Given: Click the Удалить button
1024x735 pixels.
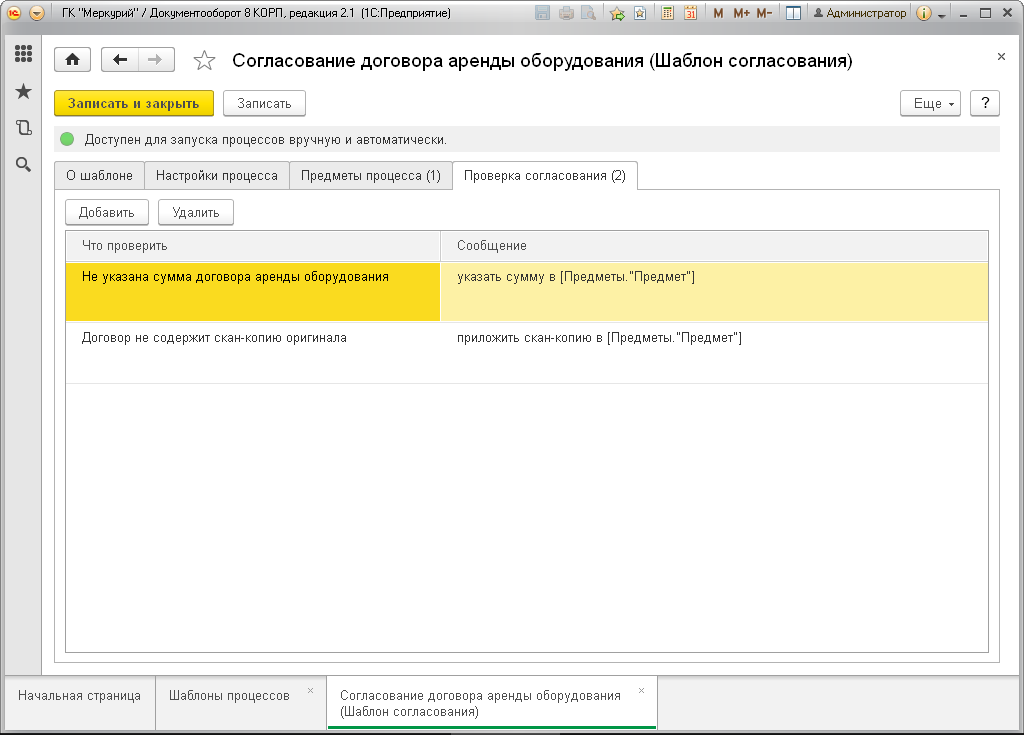Looking at the screenshot, I should [196, 212].
